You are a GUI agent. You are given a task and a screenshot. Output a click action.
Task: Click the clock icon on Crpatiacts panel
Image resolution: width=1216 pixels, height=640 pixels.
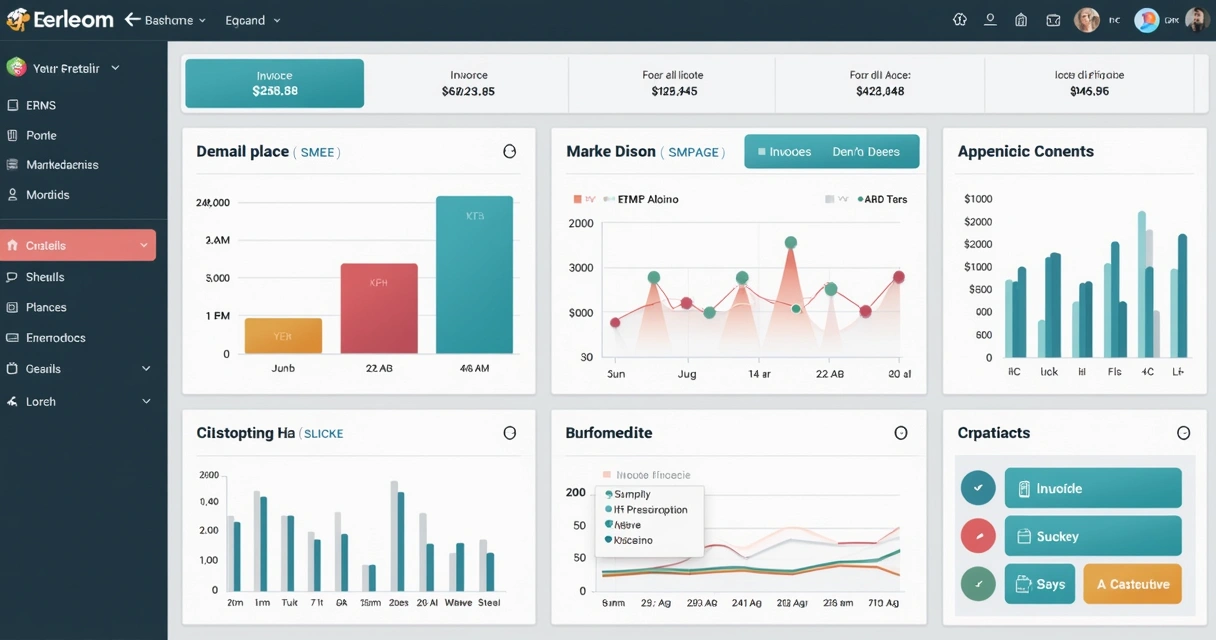click(1183, 433)
